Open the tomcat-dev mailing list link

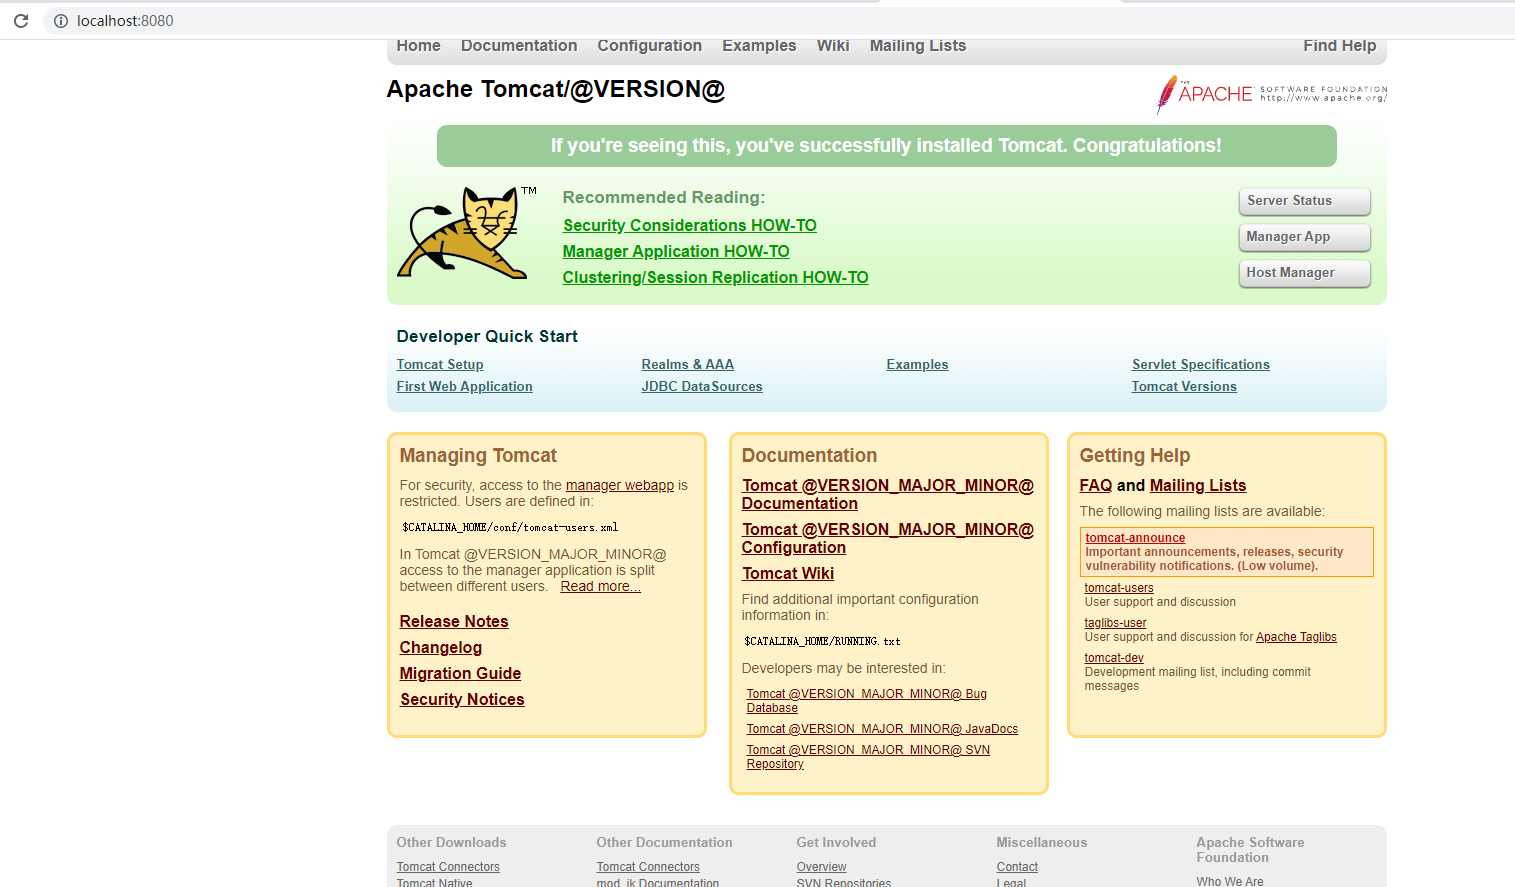tap(1114, 658)
